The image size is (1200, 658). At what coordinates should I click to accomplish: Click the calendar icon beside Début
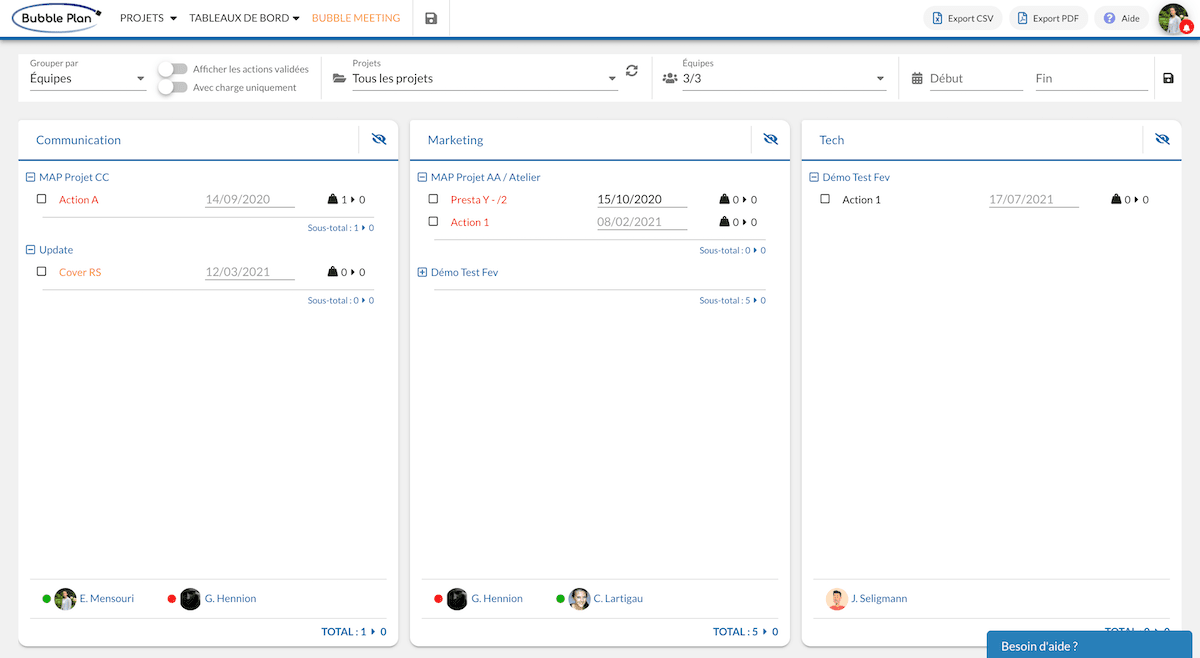click(x=917, y=78)
